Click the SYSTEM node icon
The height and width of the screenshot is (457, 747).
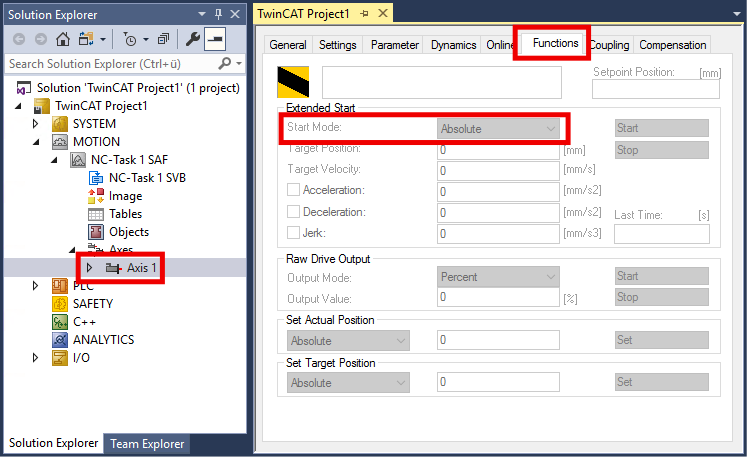pyautogui.click(x=60, y=124)
